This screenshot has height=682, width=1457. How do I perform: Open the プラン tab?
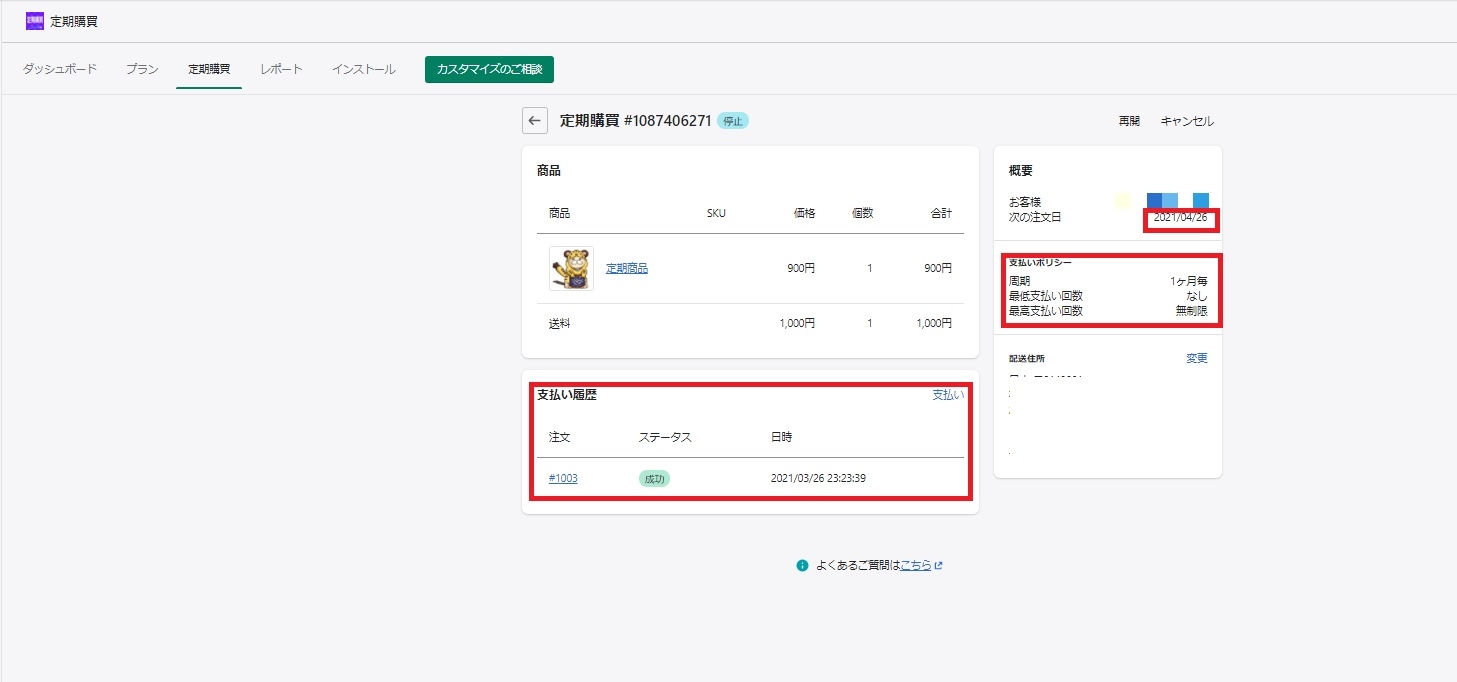click(142, 69)
